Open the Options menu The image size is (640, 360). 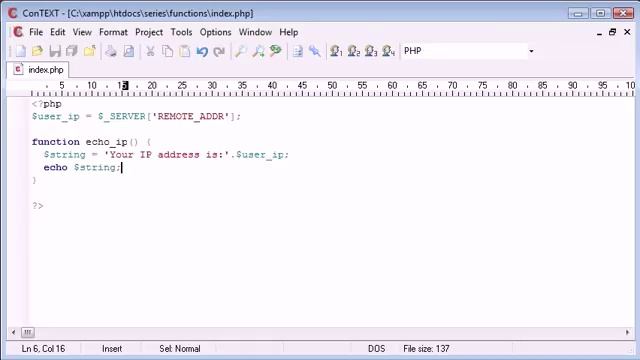click(x=216, y=32)
